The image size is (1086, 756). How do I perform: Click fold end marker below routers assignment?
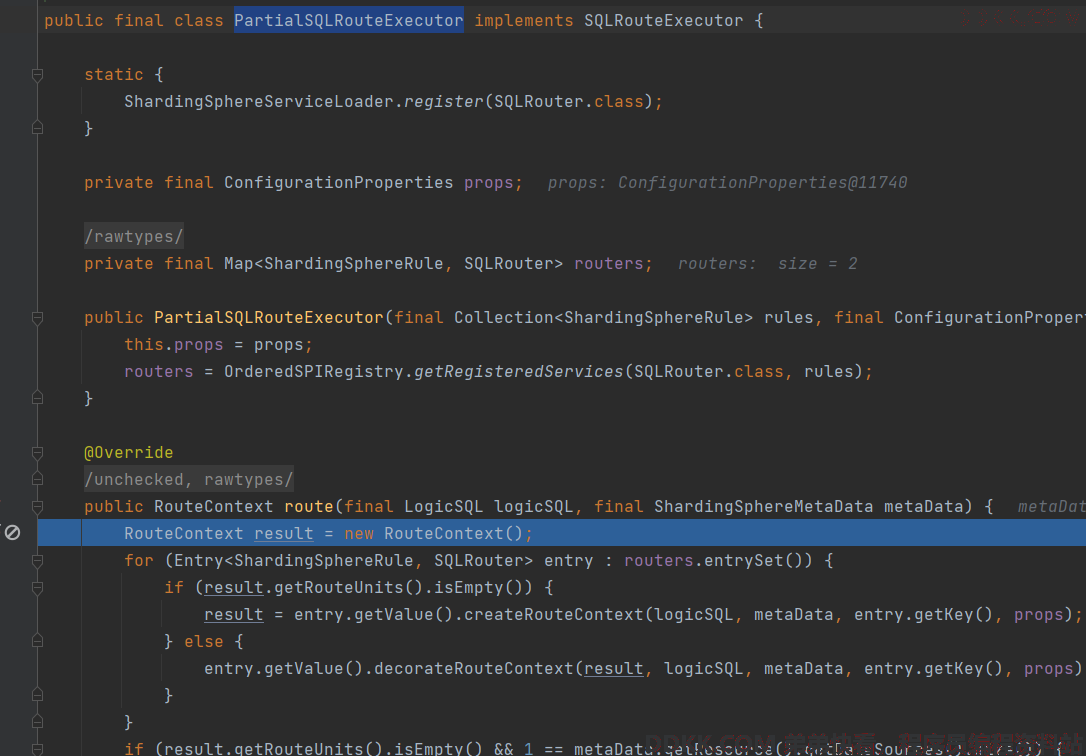point(37,398)
